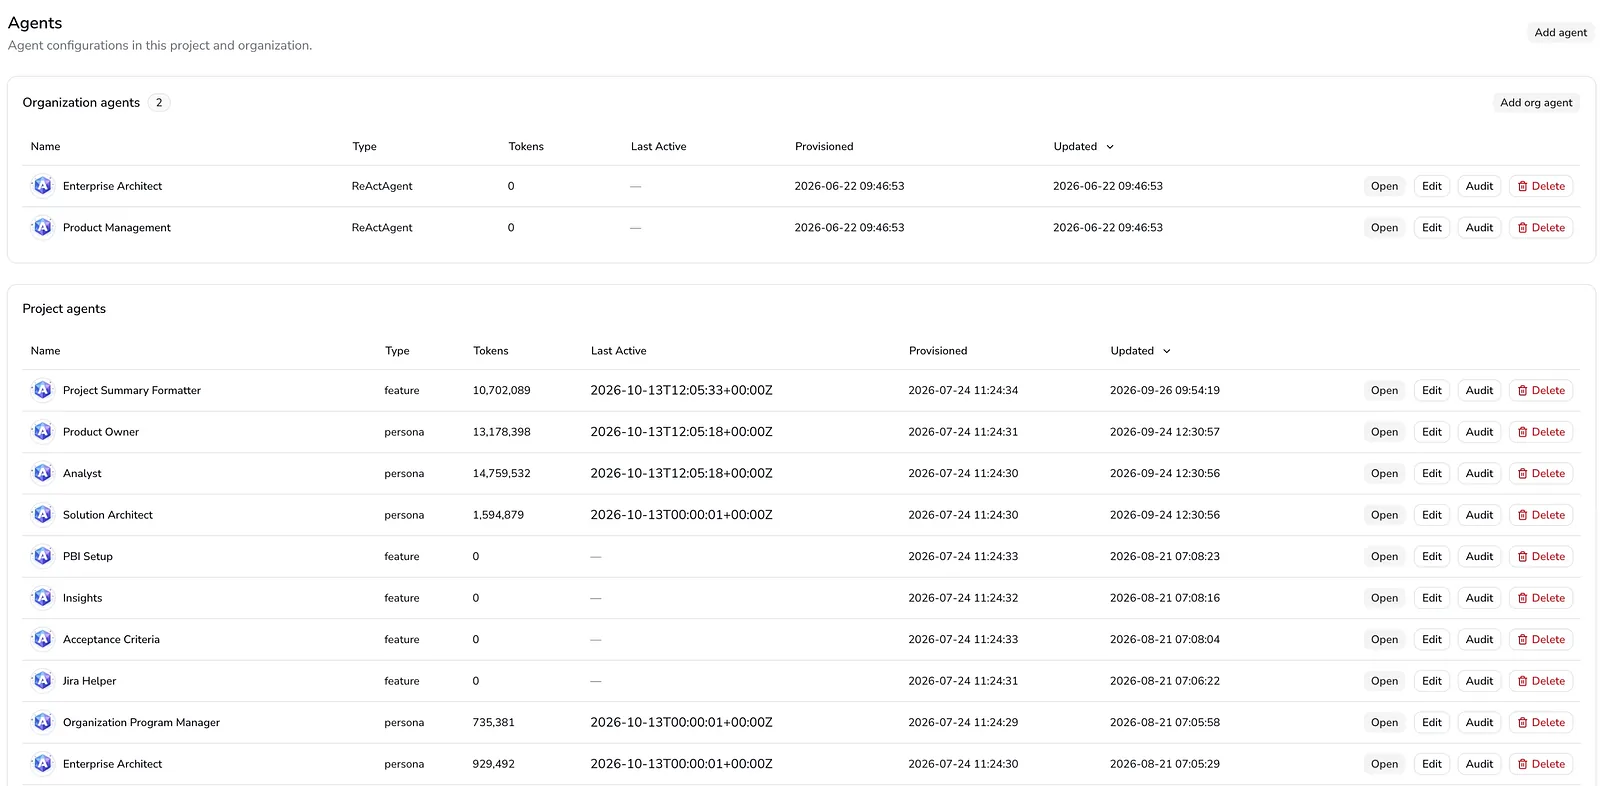
Task: Click the Product Owner agent avatar icon
Action: [x=42, y=432]
